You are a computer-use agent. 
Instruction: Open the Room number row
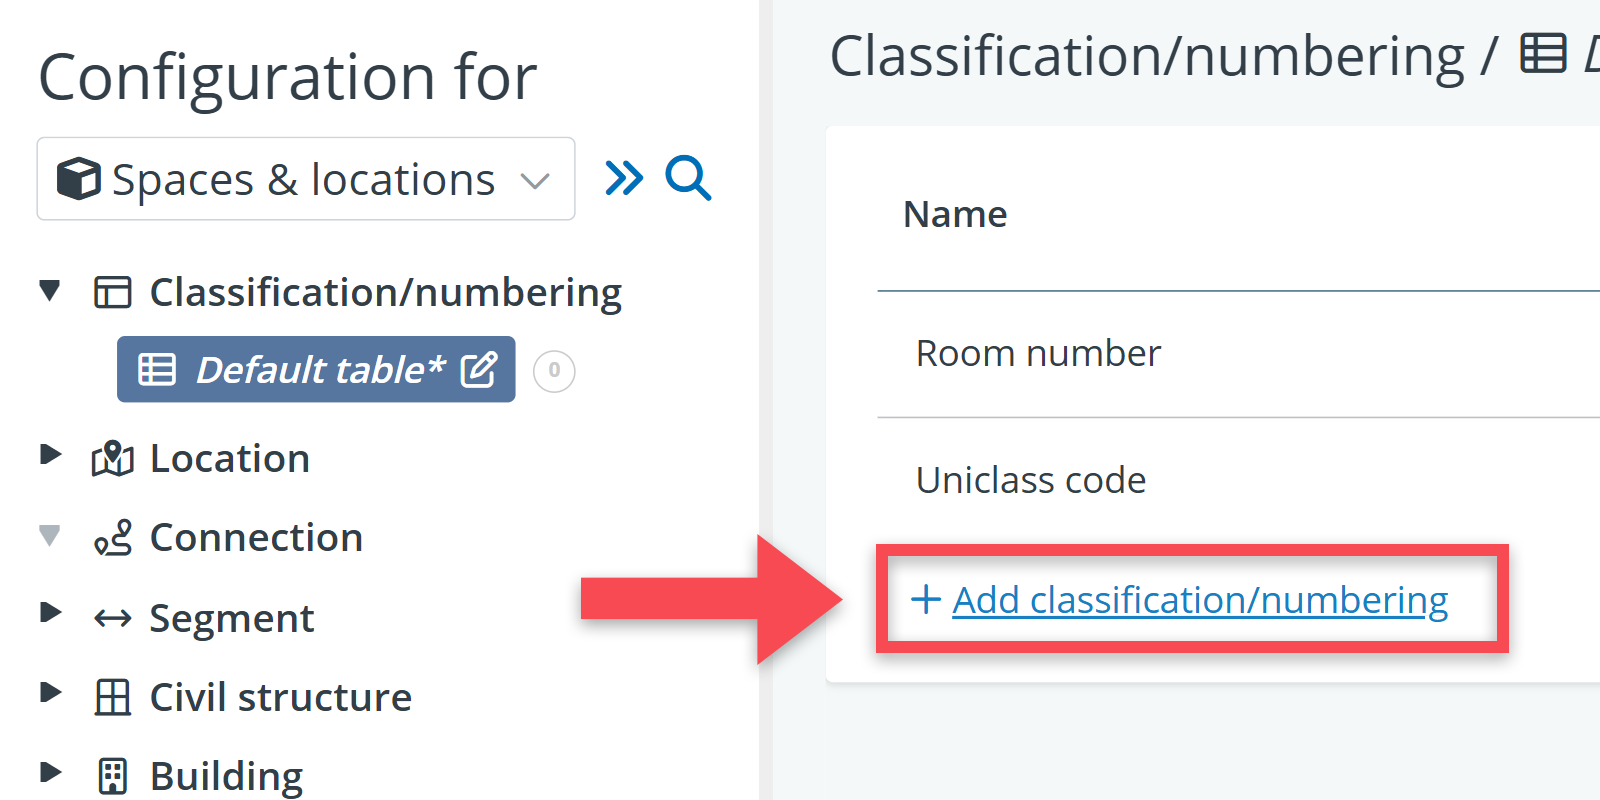click(x=1038, y=353)
